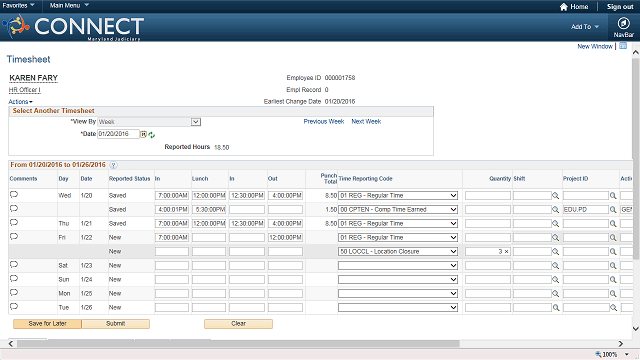Click Project ID lookup magnifier in Wed 1/20 row
This screenshot has width=640, height=360.
pos(613,196)
